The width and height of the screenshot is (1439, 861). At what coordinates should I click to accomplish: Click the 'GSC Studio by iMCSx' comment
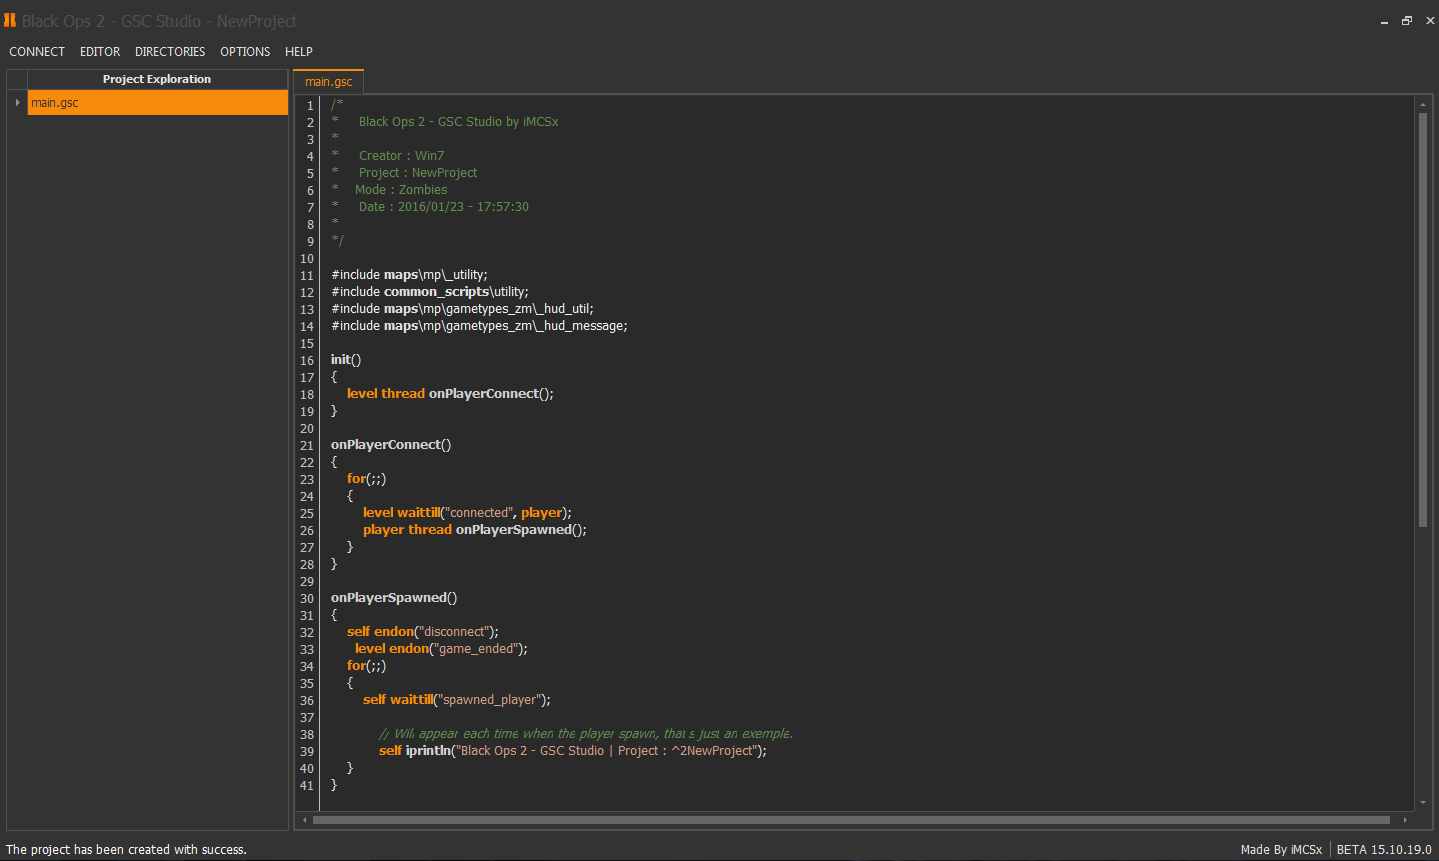click(459, 122)
